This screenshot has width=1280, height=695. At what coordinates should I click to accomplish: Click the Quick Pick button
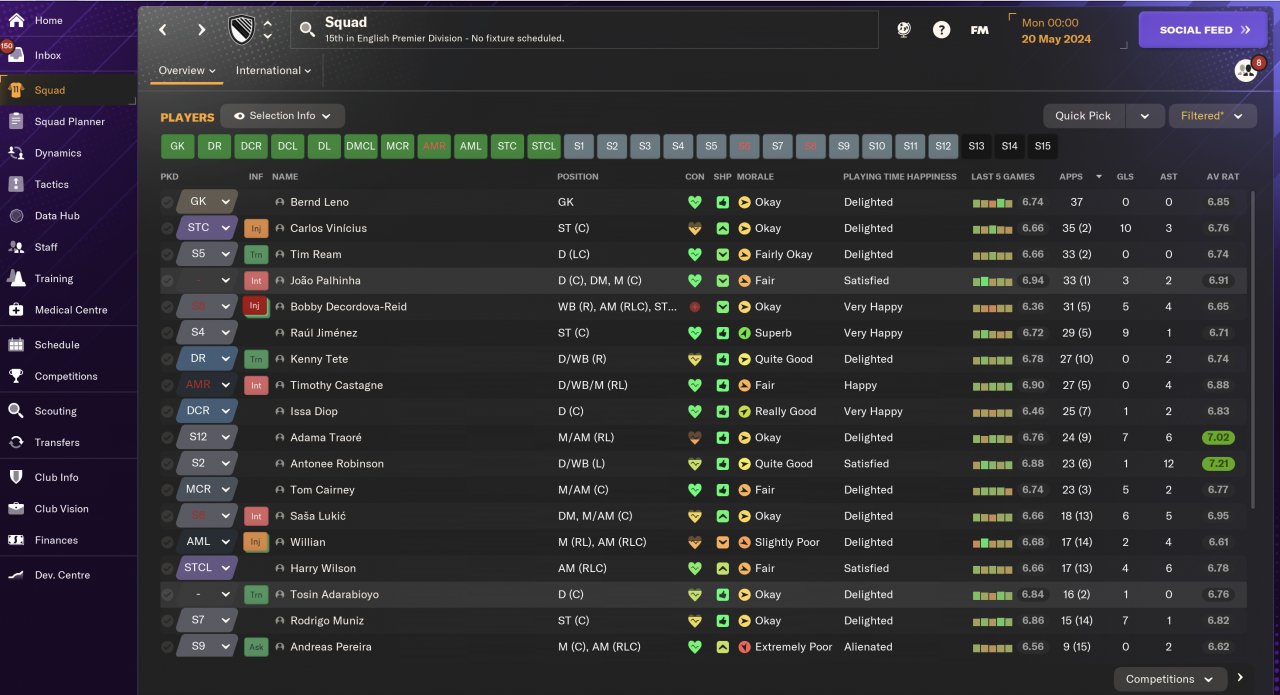[1084, 116]
